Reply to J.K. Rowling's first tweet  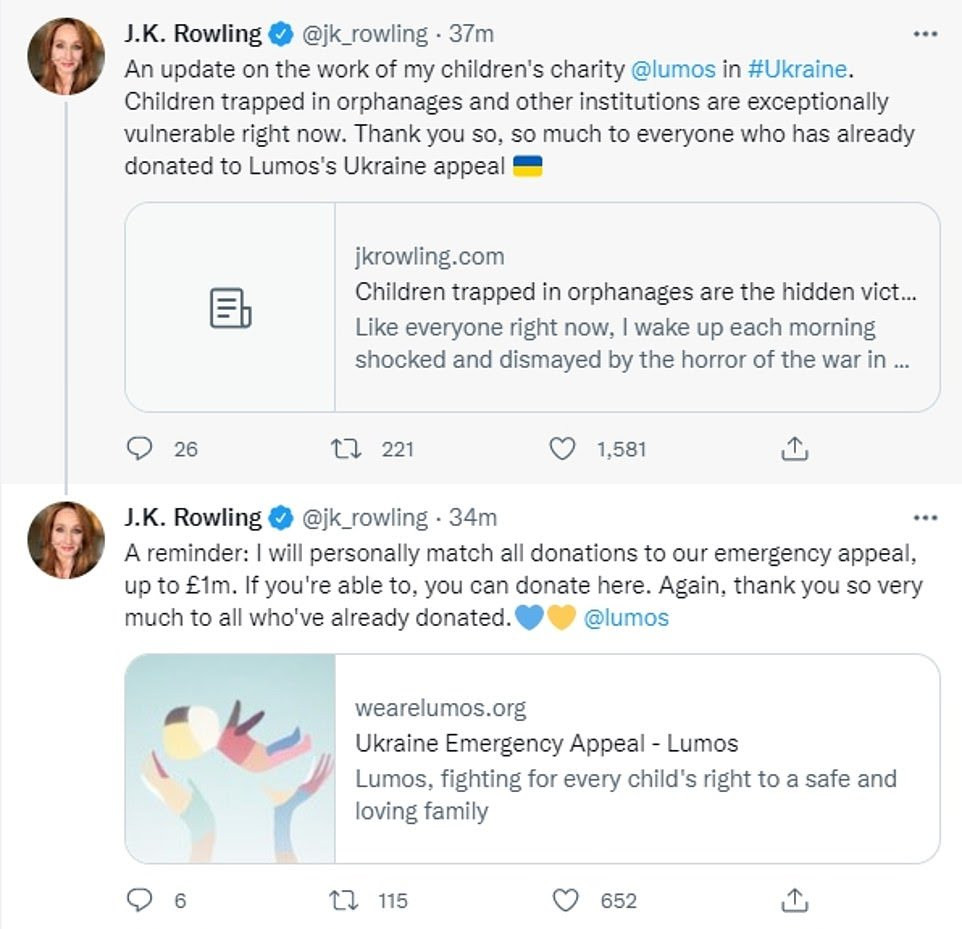point(141,449)
